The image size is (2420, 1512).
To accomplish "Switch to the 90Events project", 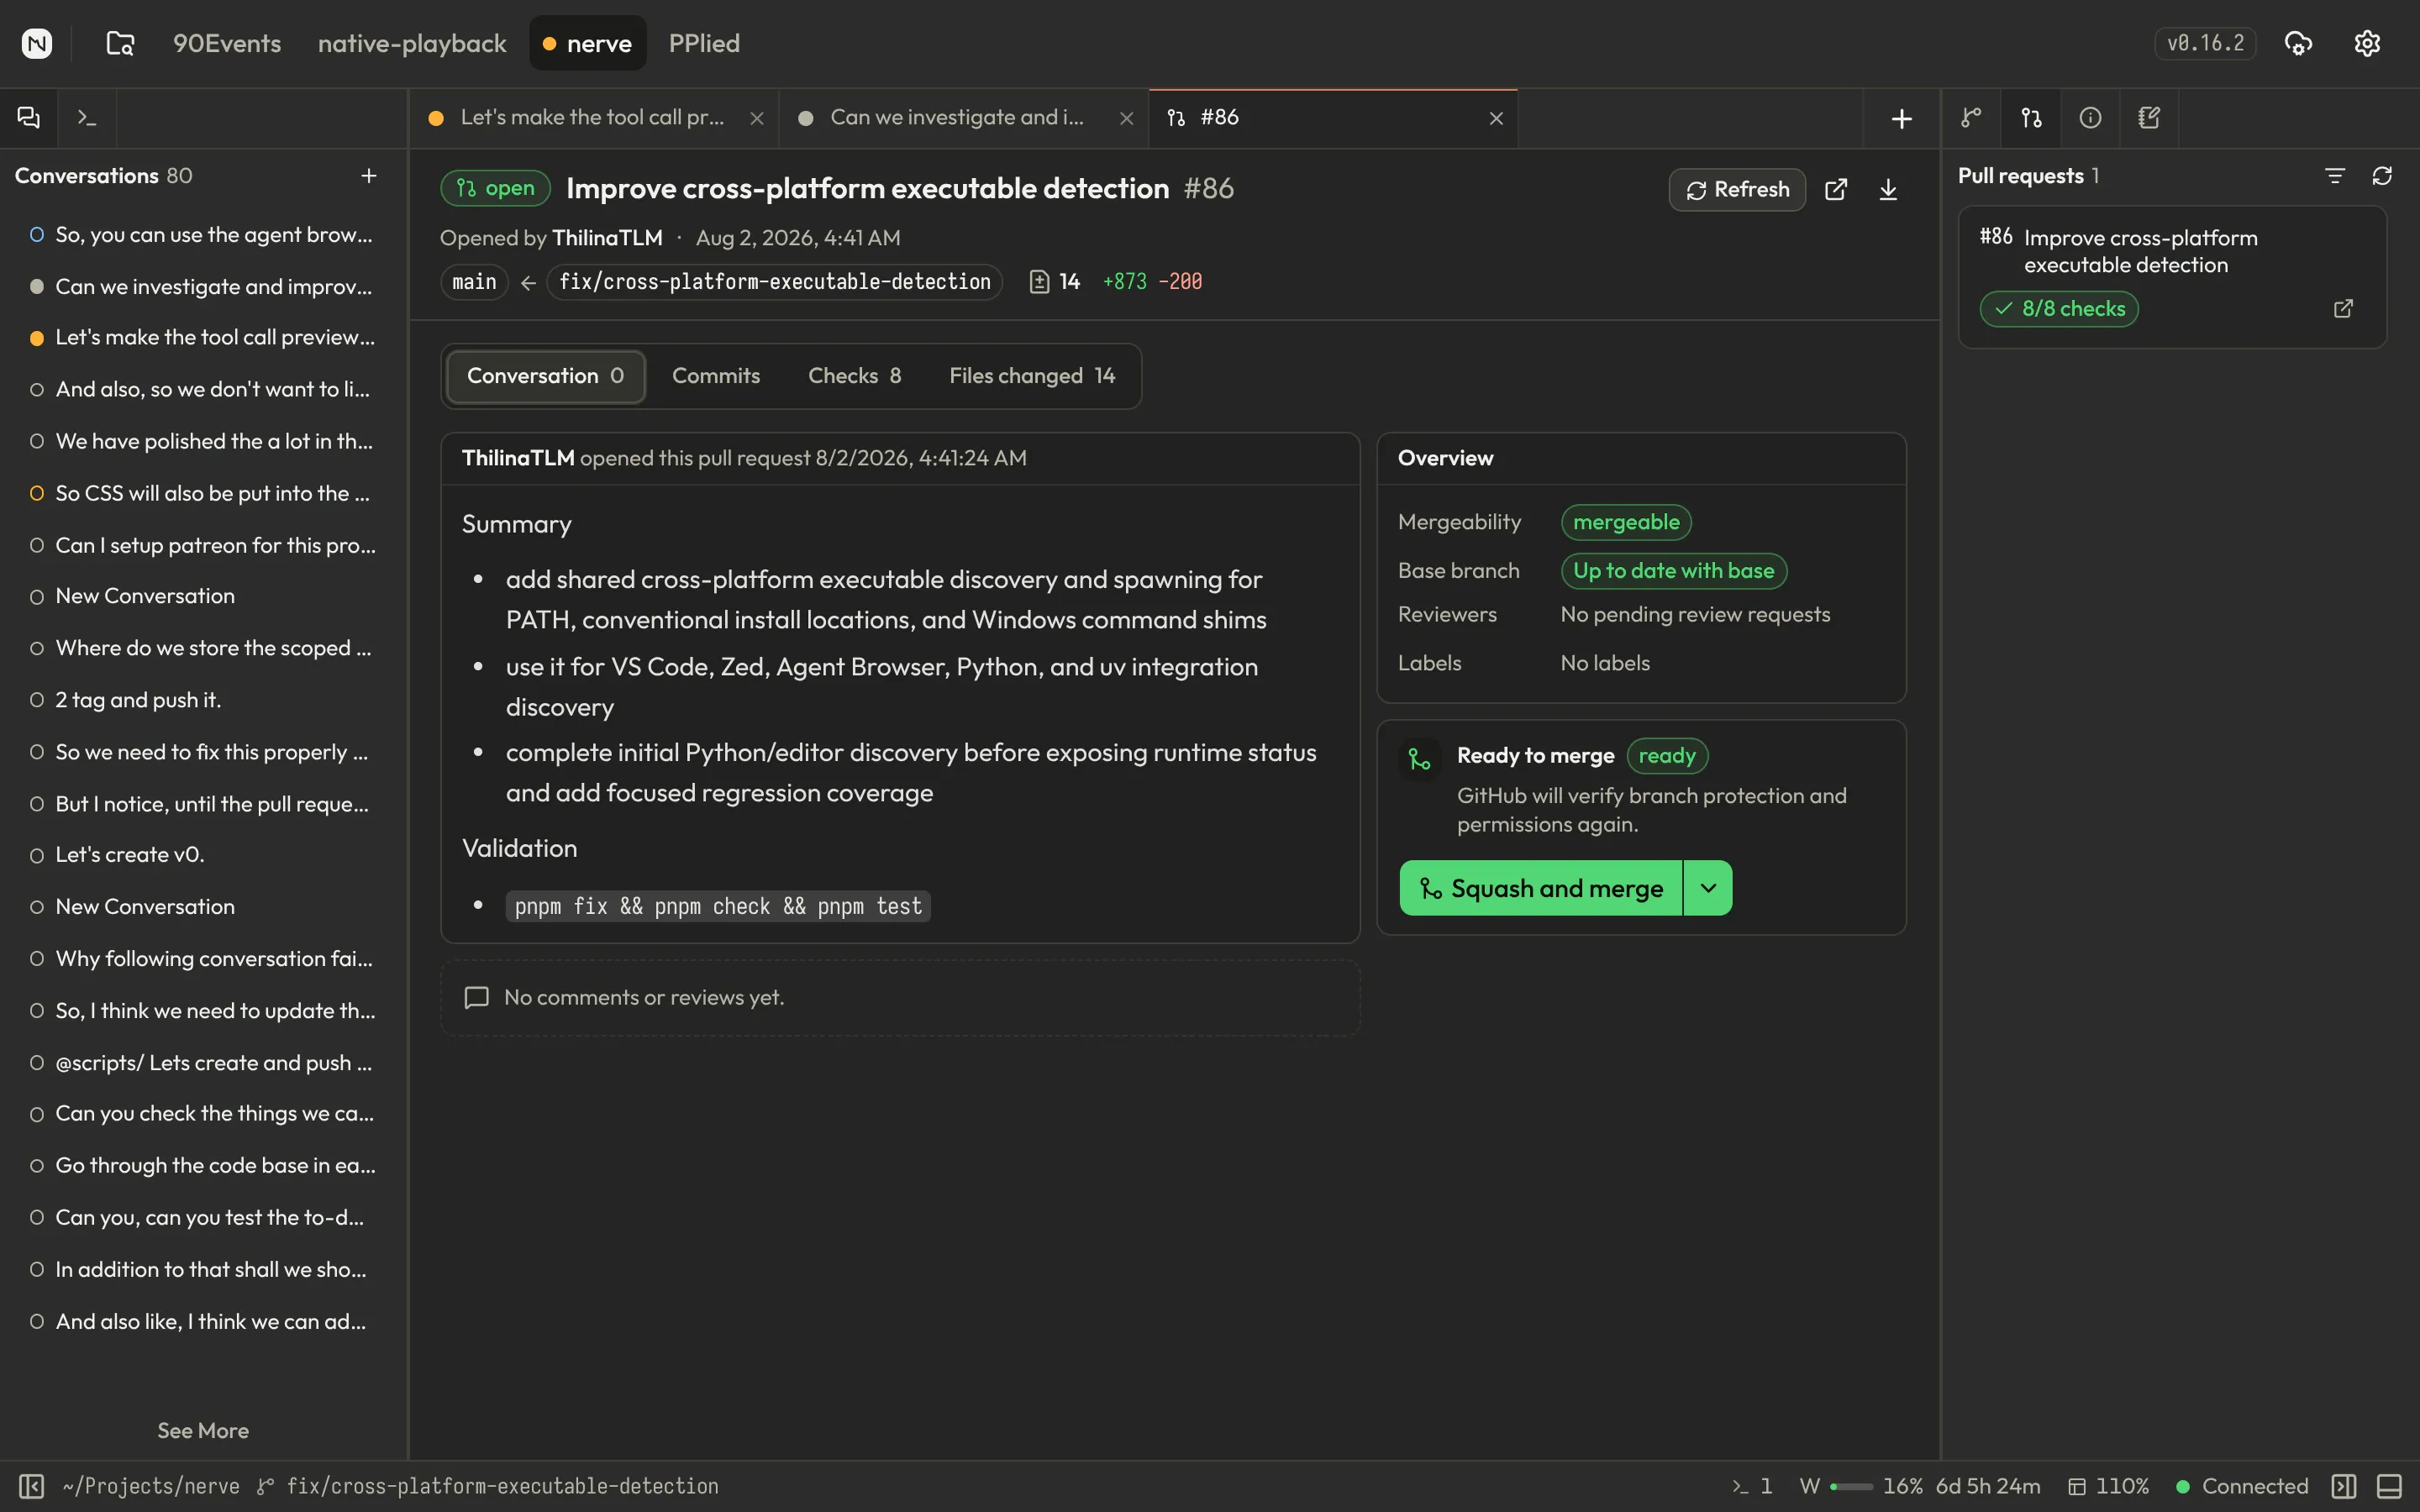I will [227, 43].
